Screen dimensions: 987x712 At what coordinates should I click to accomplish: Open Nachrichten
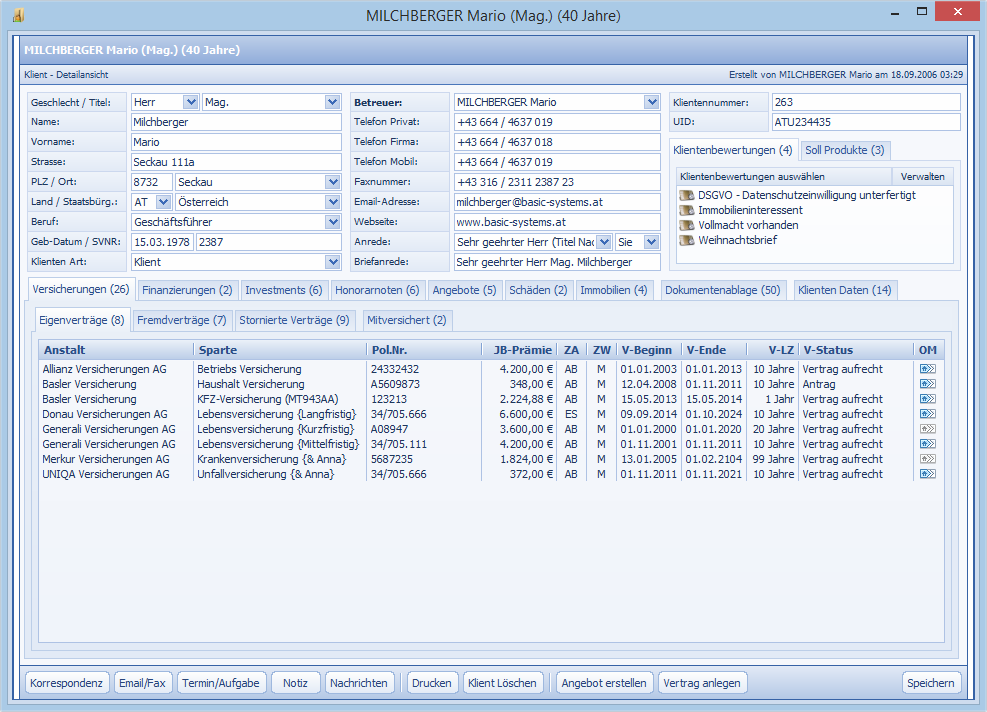coord(359,683)
